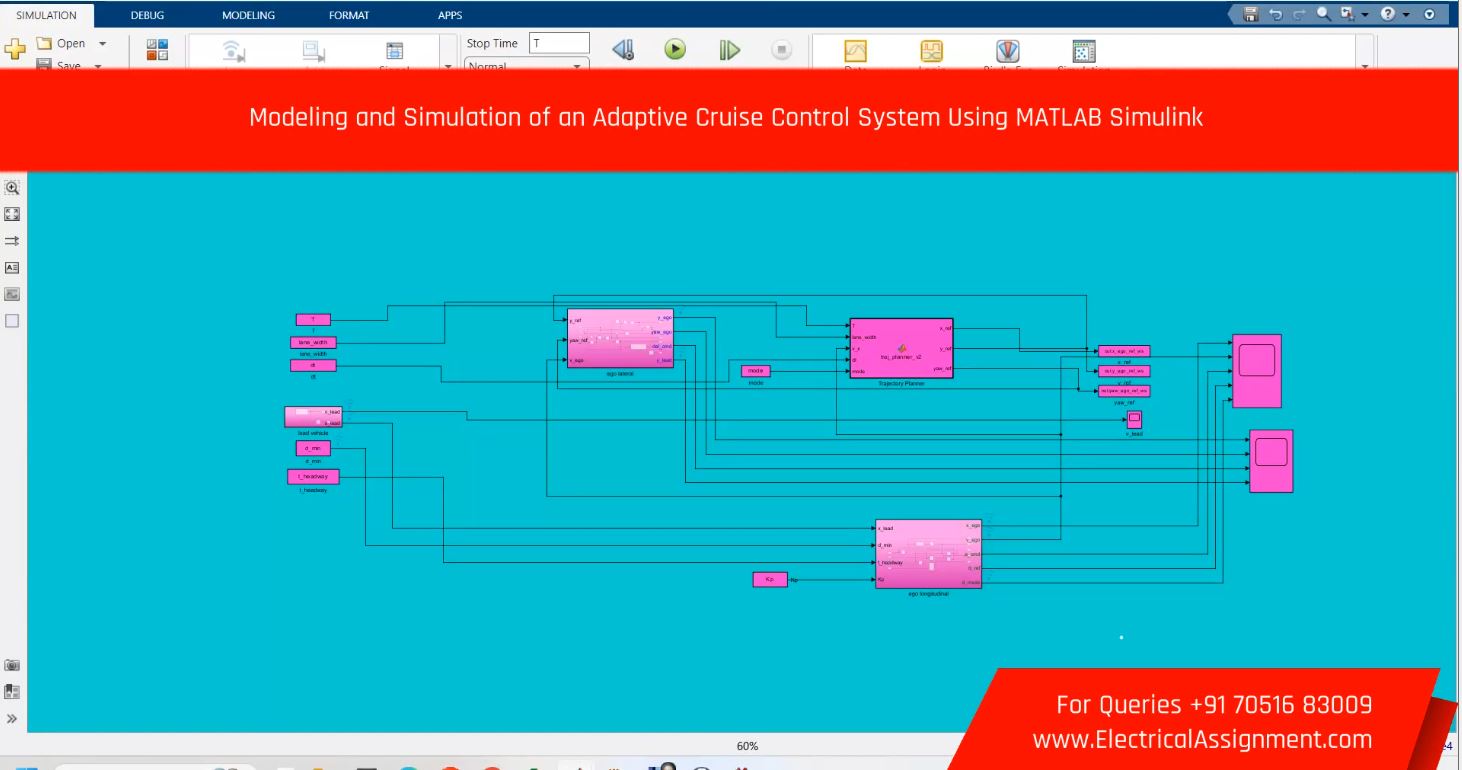Select the small v_lead scope block
Viewport: 1462px width, 770px height.
click(x=1134, y=419)
